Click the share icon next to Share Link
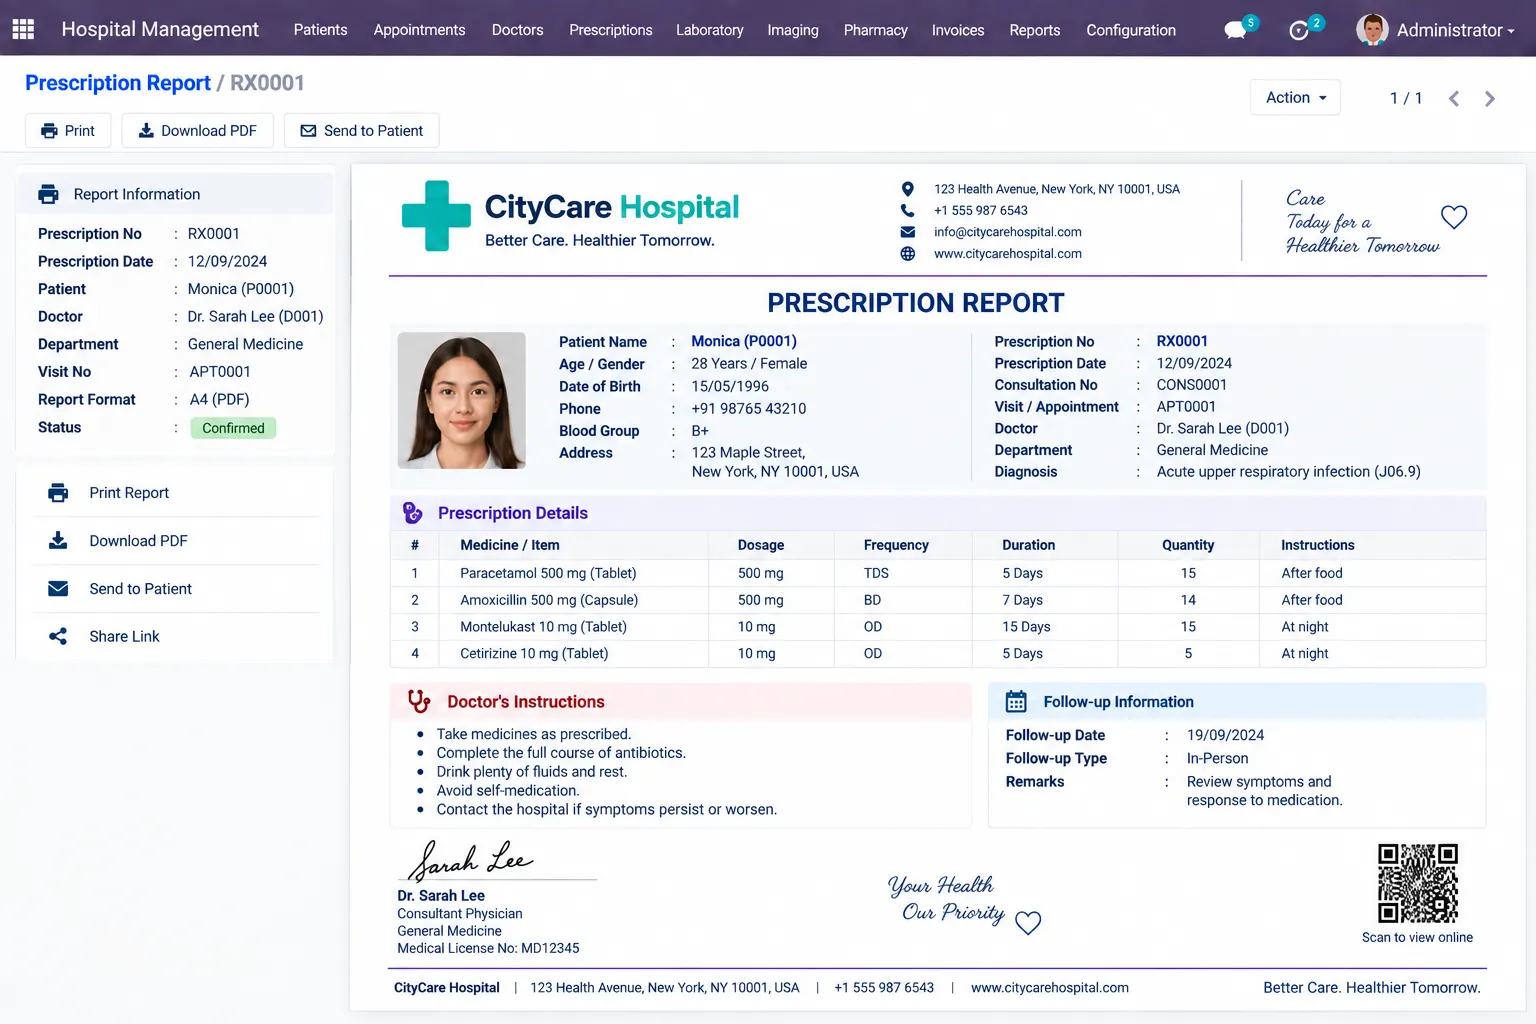Screen dimensions: 1536x1024 click(58, 636)
